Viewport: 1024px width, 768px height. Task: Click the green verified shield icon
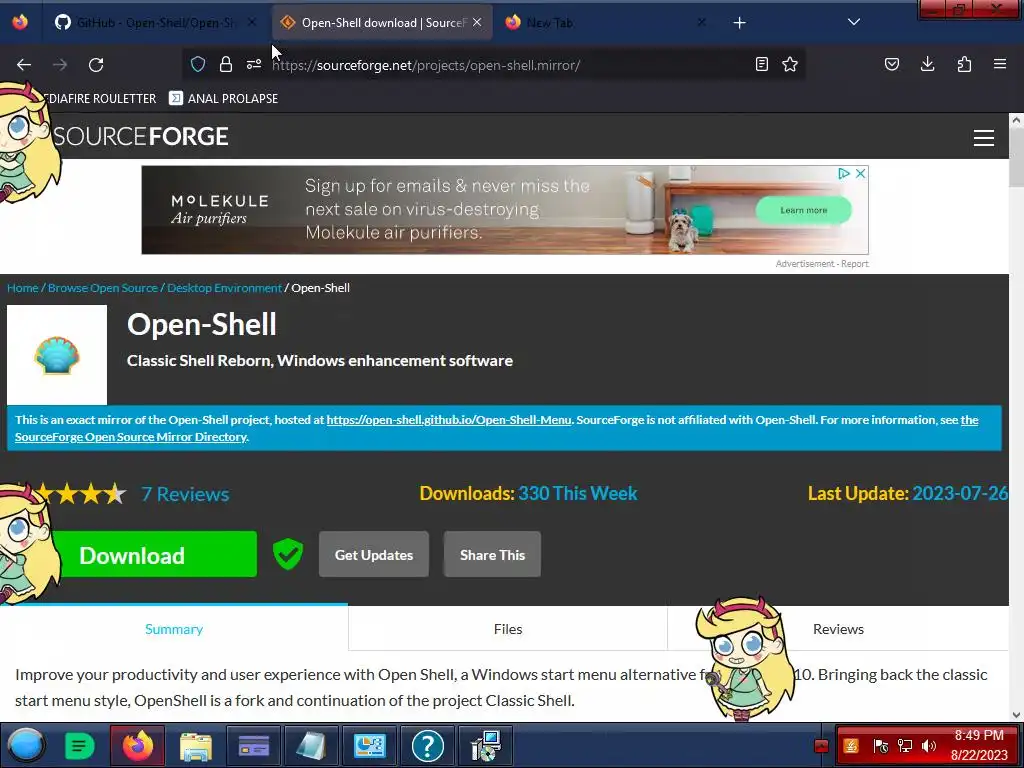point(287,554)
